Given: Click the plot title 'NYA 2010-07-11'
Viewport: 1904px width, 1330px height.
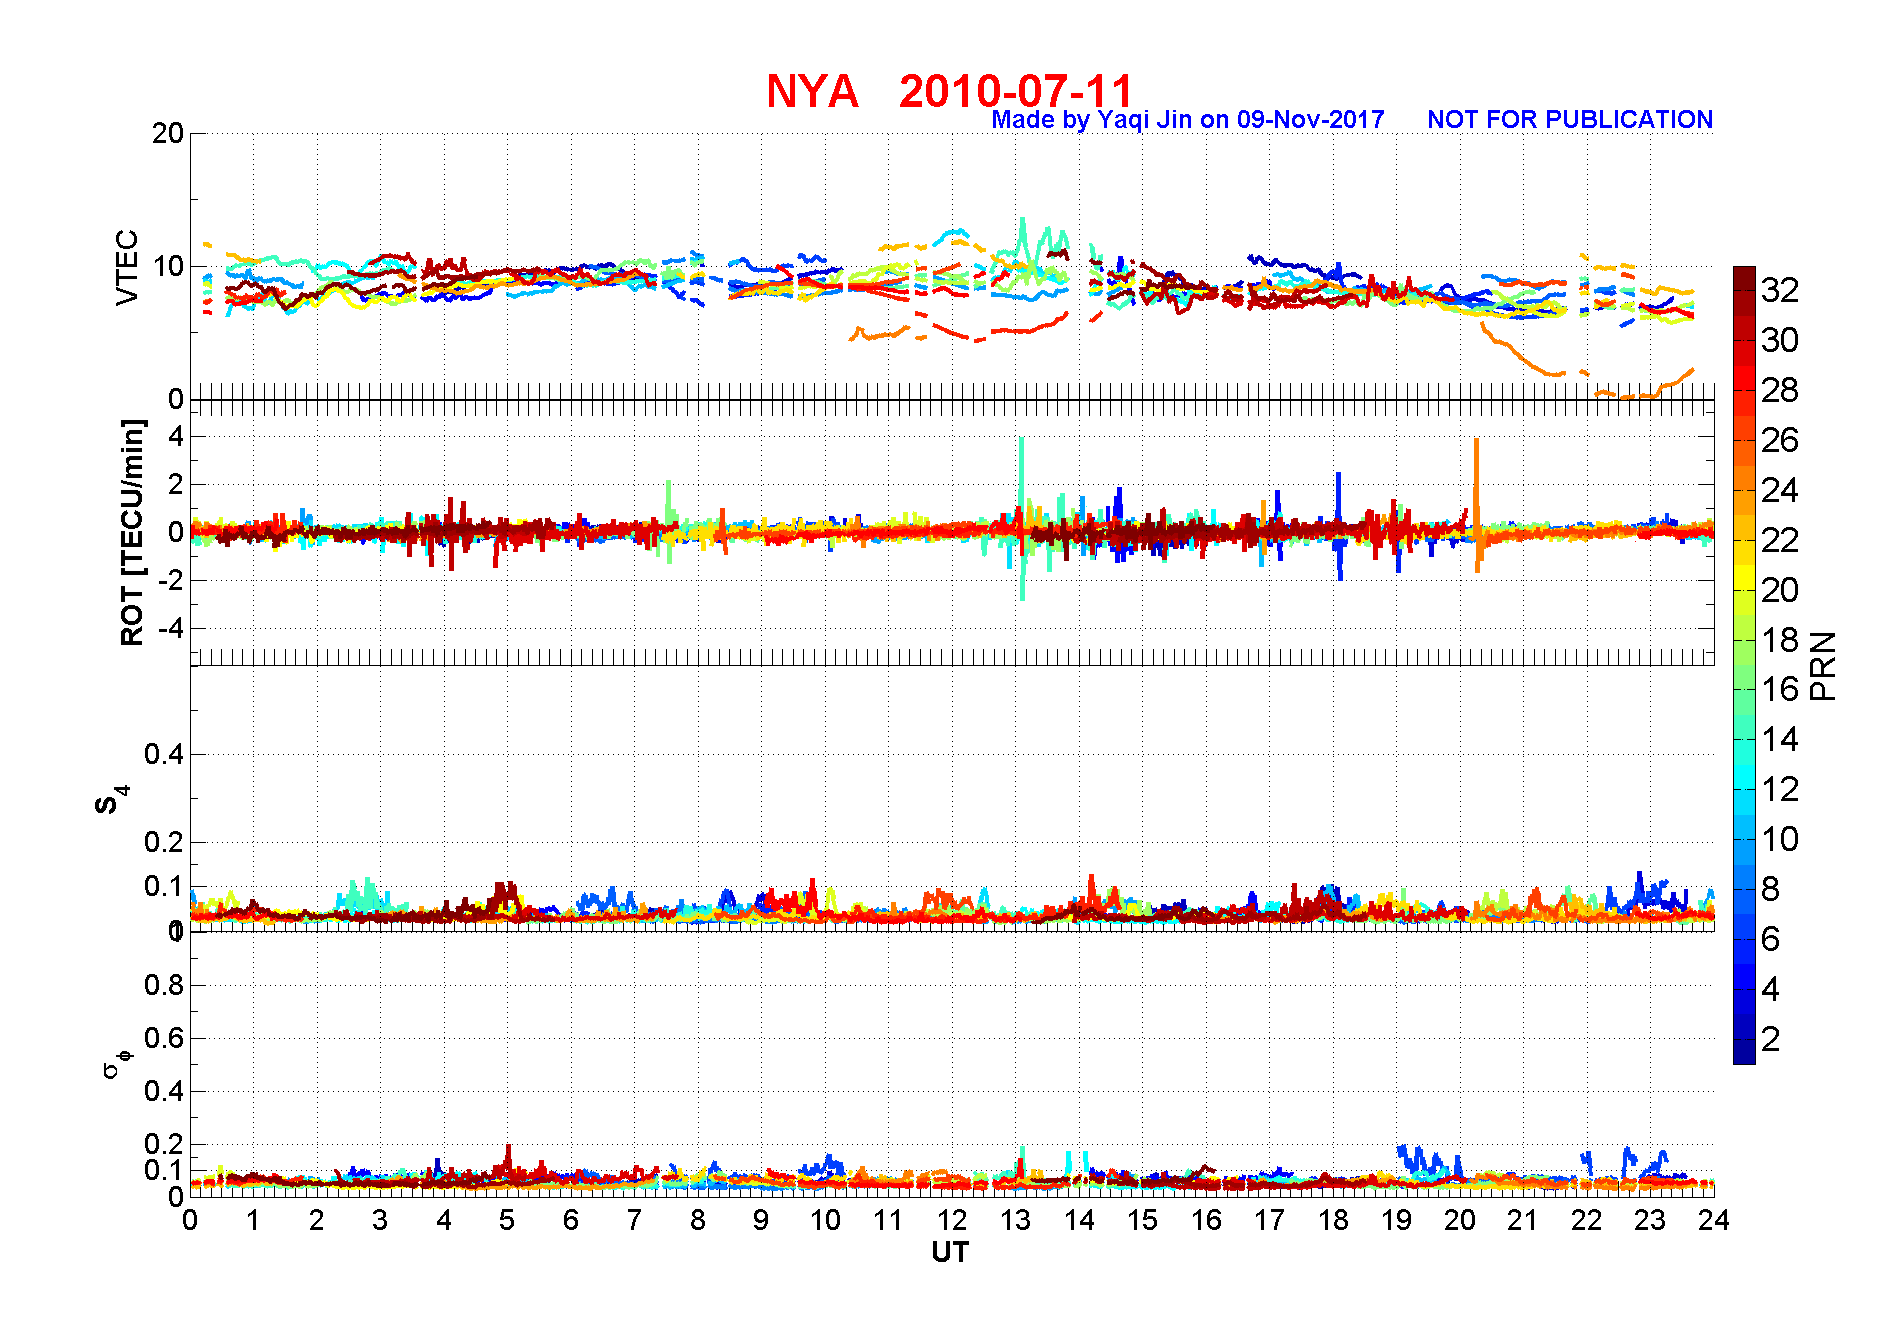Looking at the screenshot, I should (950, 91).
